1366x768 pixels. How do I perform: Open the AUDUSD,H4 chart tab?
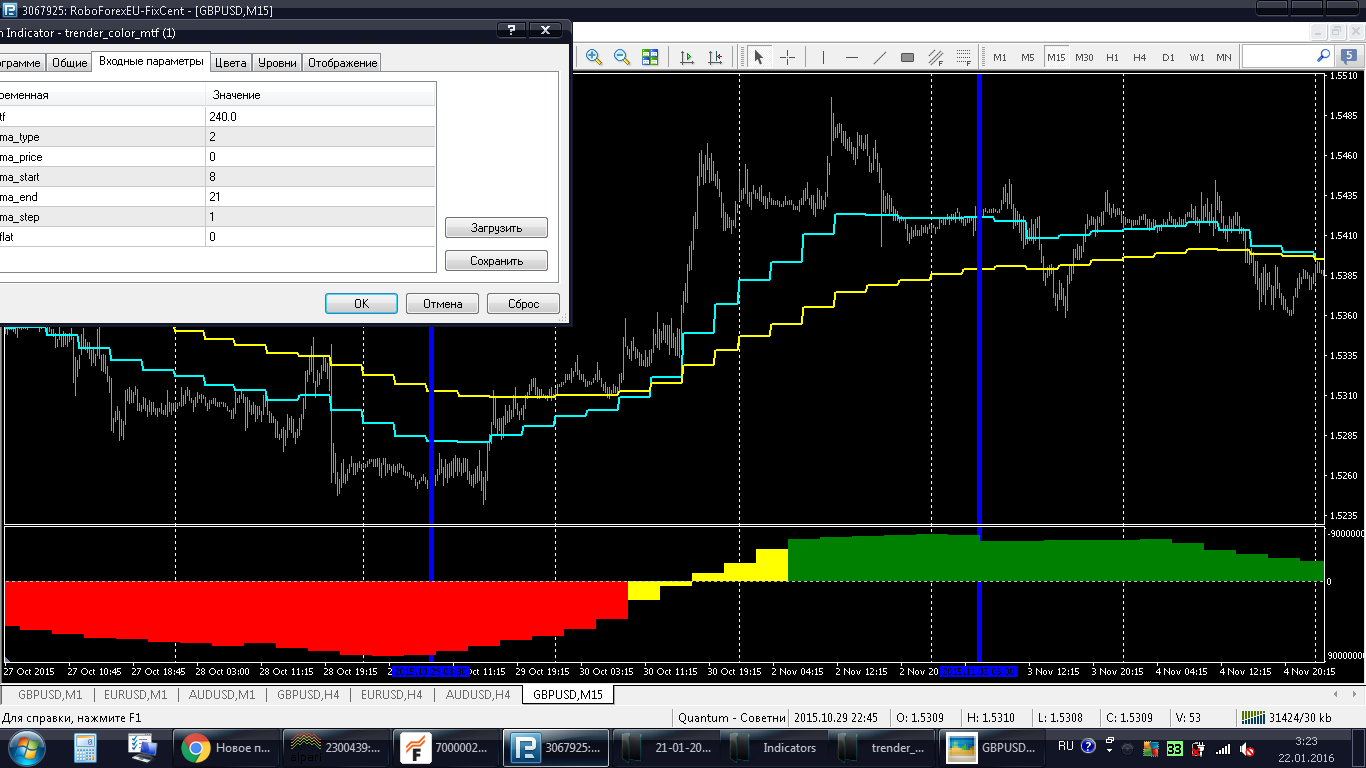478,694
